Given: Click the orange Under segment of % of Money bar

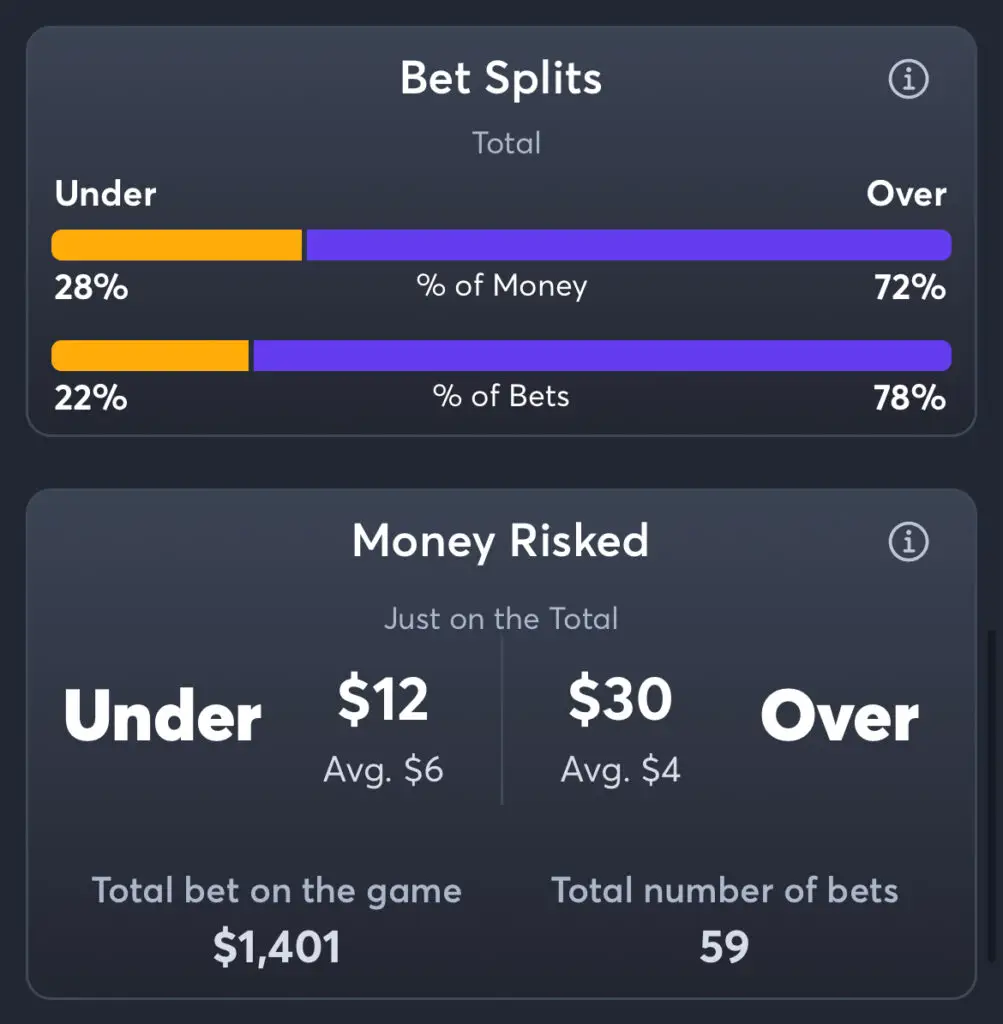Looking at the screenshot, I should pos(177,245).
